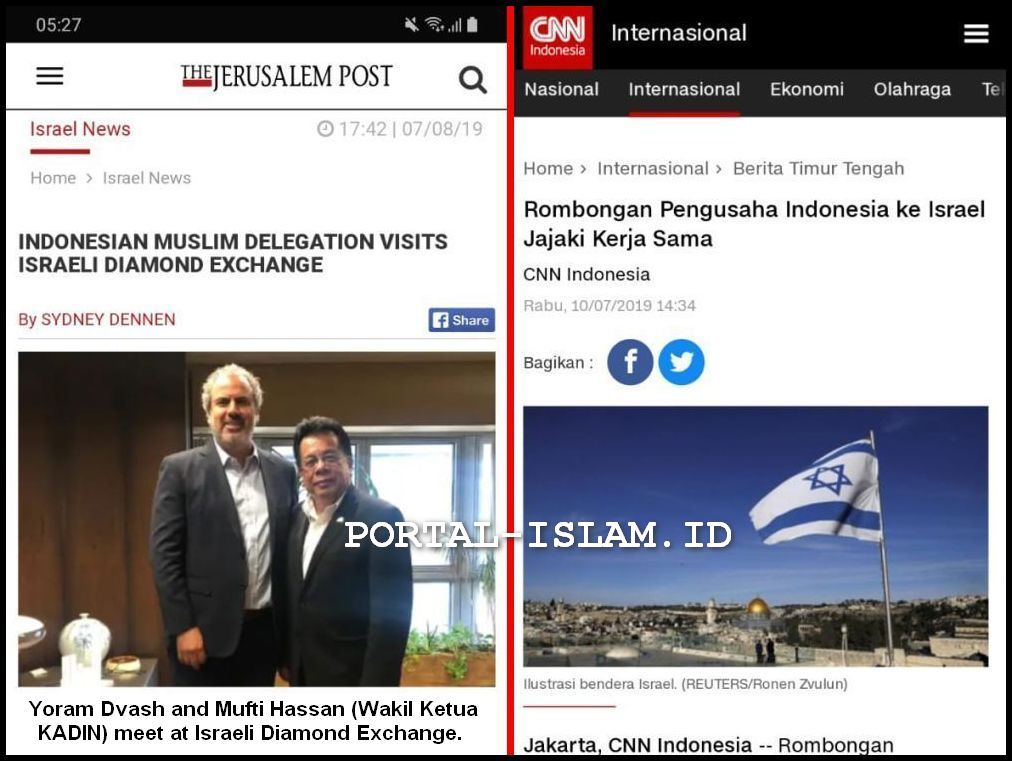Click Home breadcrumb on Jerusalem Post
1012x761 pixels.
(53, 178)
